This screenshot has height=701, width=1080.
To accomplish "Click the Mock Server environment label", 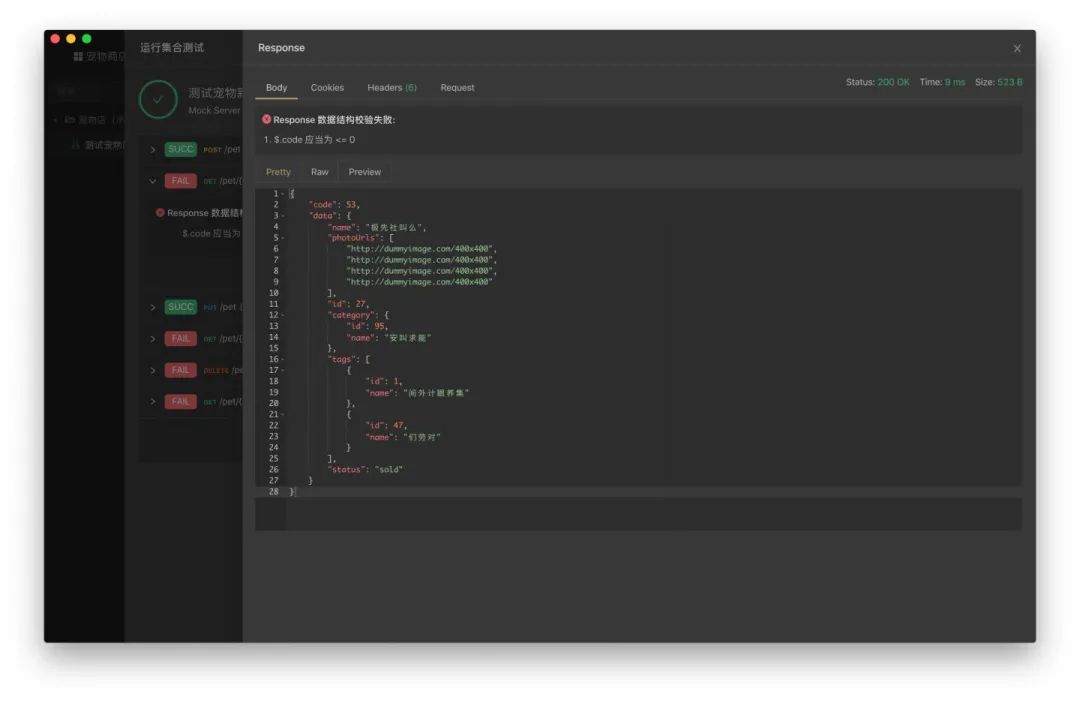I will [x=214, y=110].
